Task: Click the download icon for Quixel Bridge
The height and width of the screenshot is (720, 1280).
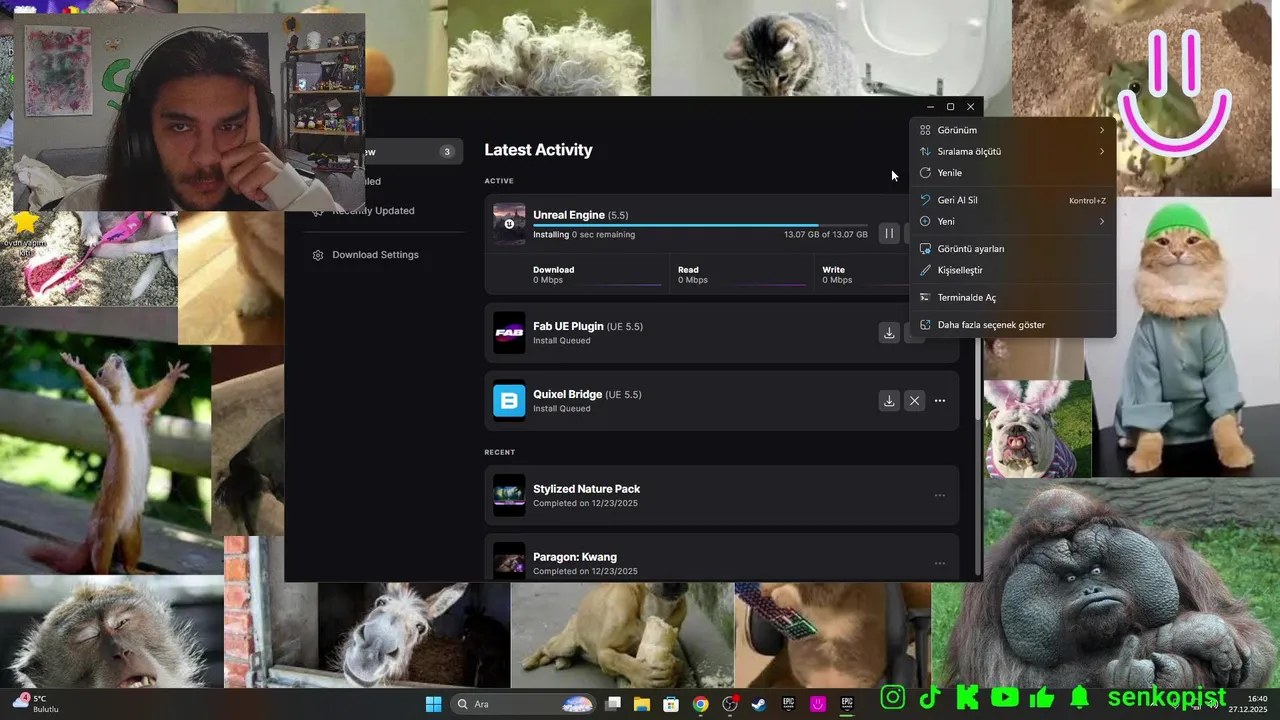Action: [889, 401]
